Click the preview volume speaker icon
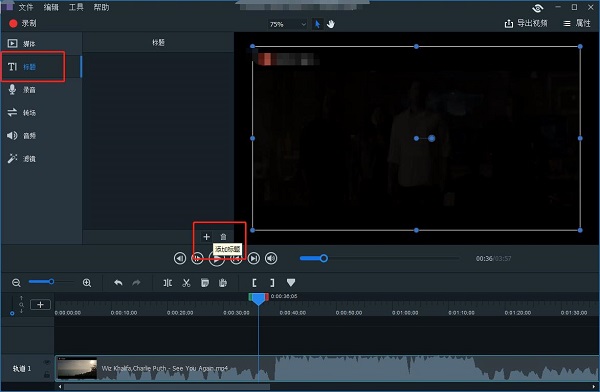 [271, 258]
